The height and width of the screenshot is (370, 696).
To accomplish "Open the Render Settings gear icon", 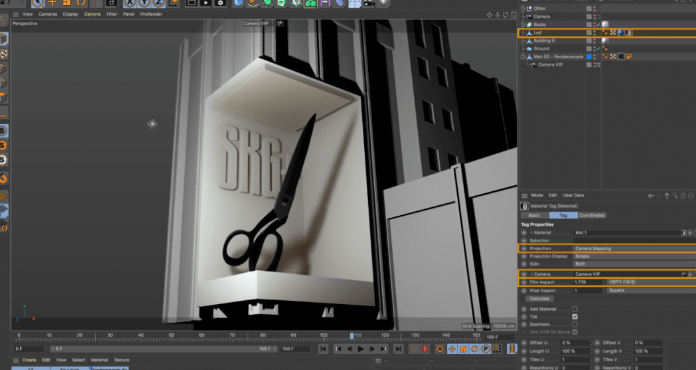I will pyautogui.click(x=220, y=3).
